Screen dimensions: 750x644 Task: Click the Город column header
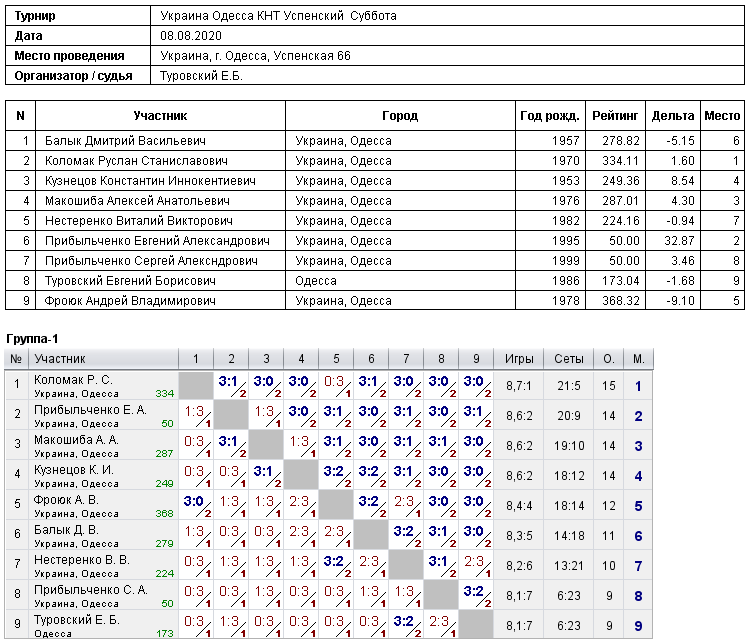400,116
